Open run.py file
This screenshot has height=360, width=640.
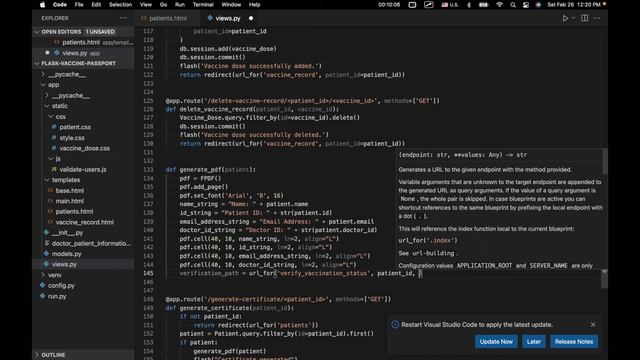[57, 296]
